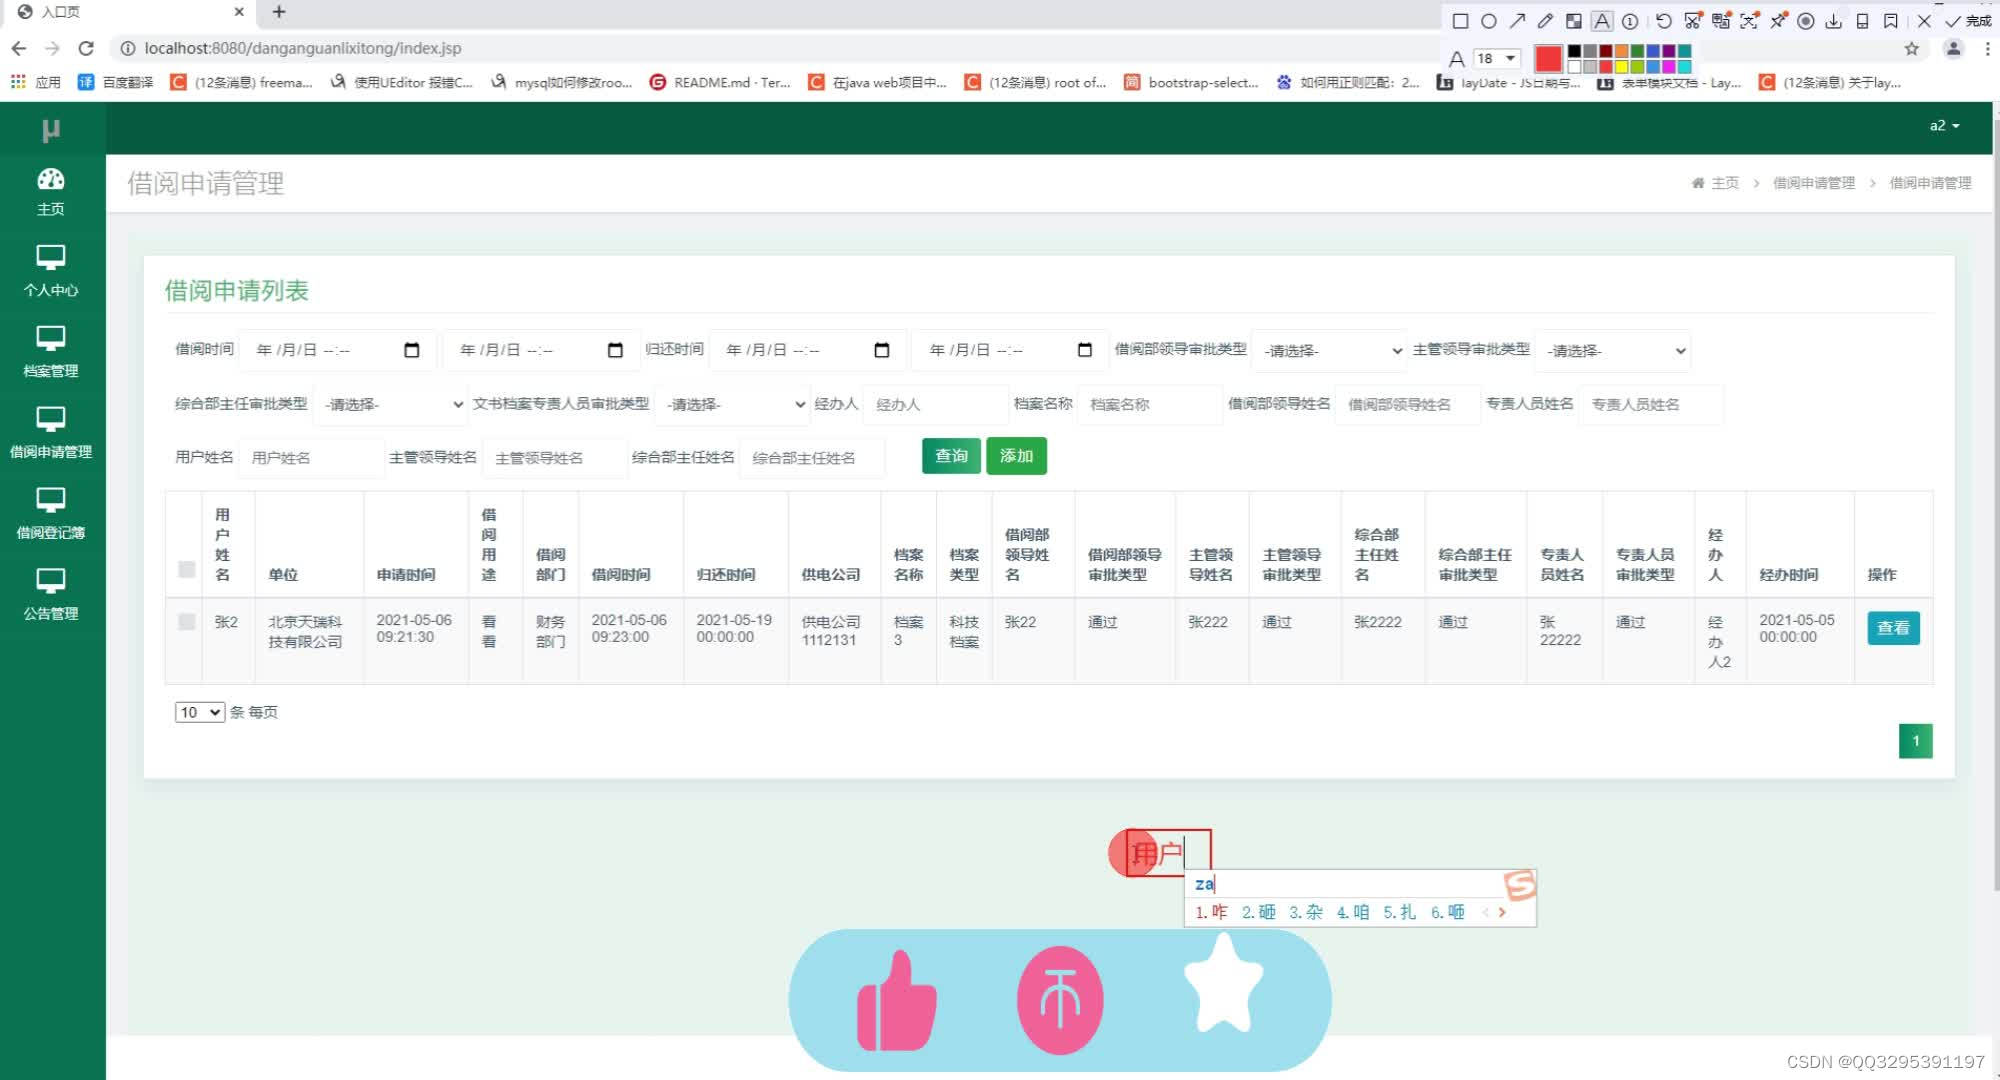Screen dimensions: 2000x1080
Task: Cancel the screenshot with the X icon
Action: tap(1924, 21)
